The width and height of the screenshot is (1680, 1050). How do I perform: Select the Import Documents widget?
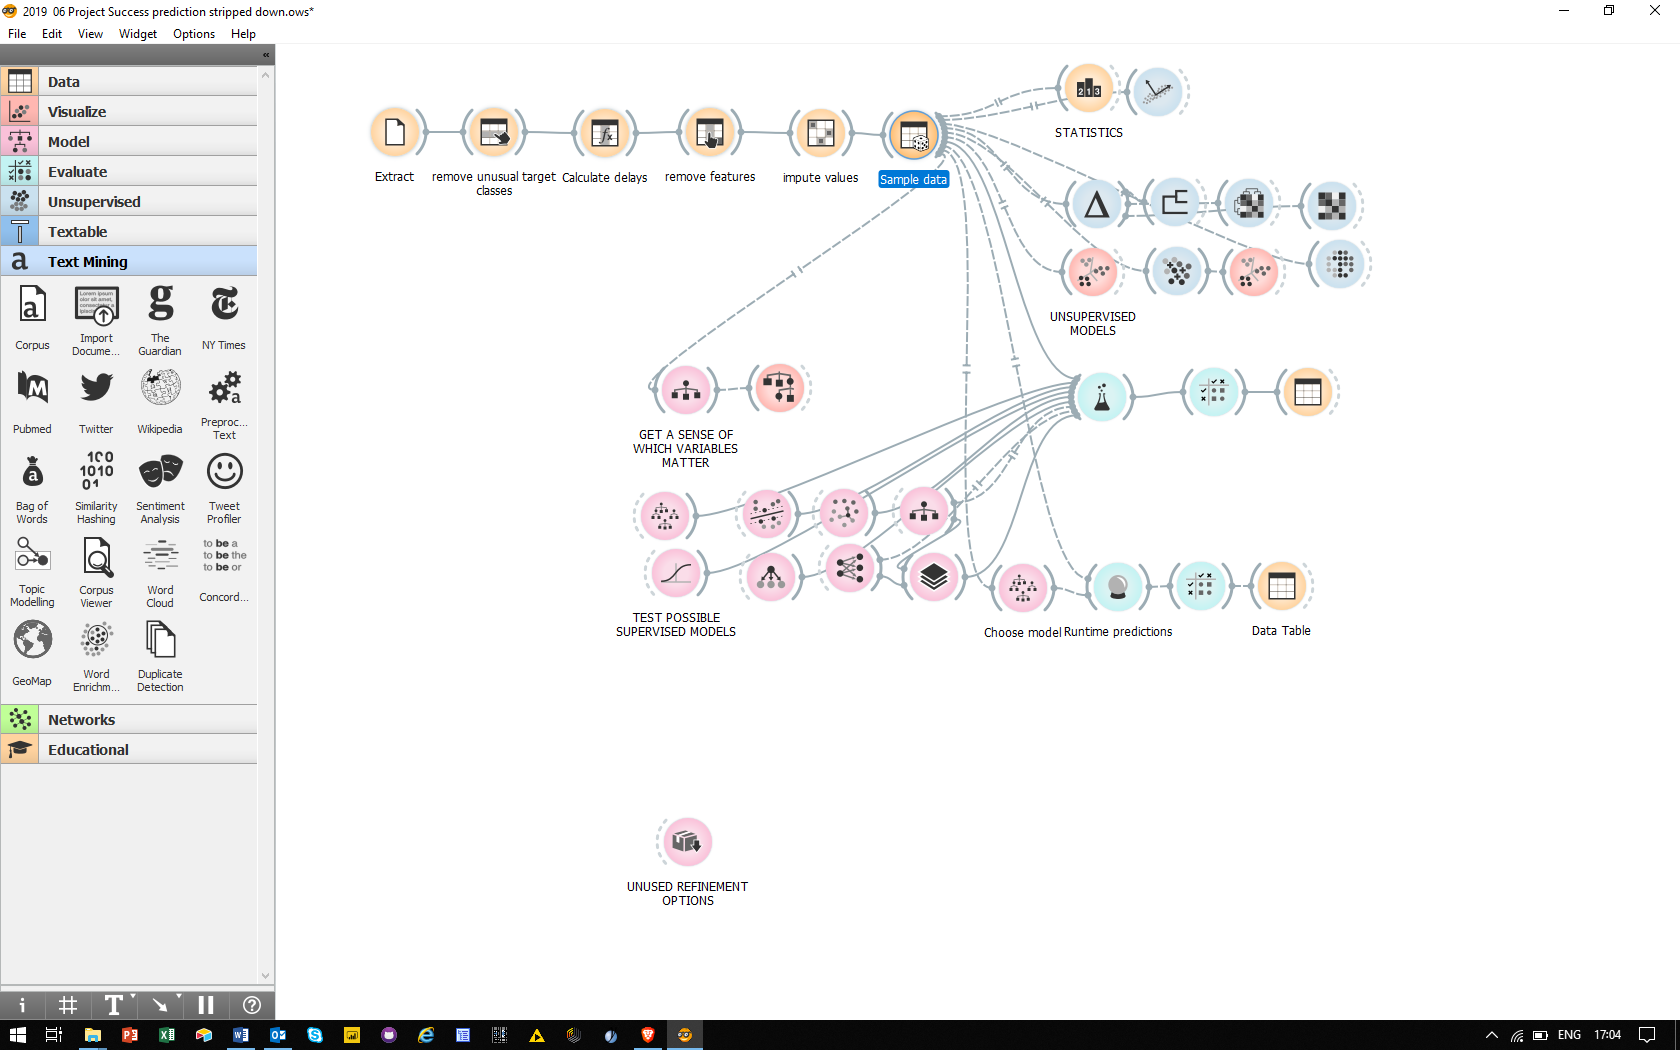(x=96, y=320)
